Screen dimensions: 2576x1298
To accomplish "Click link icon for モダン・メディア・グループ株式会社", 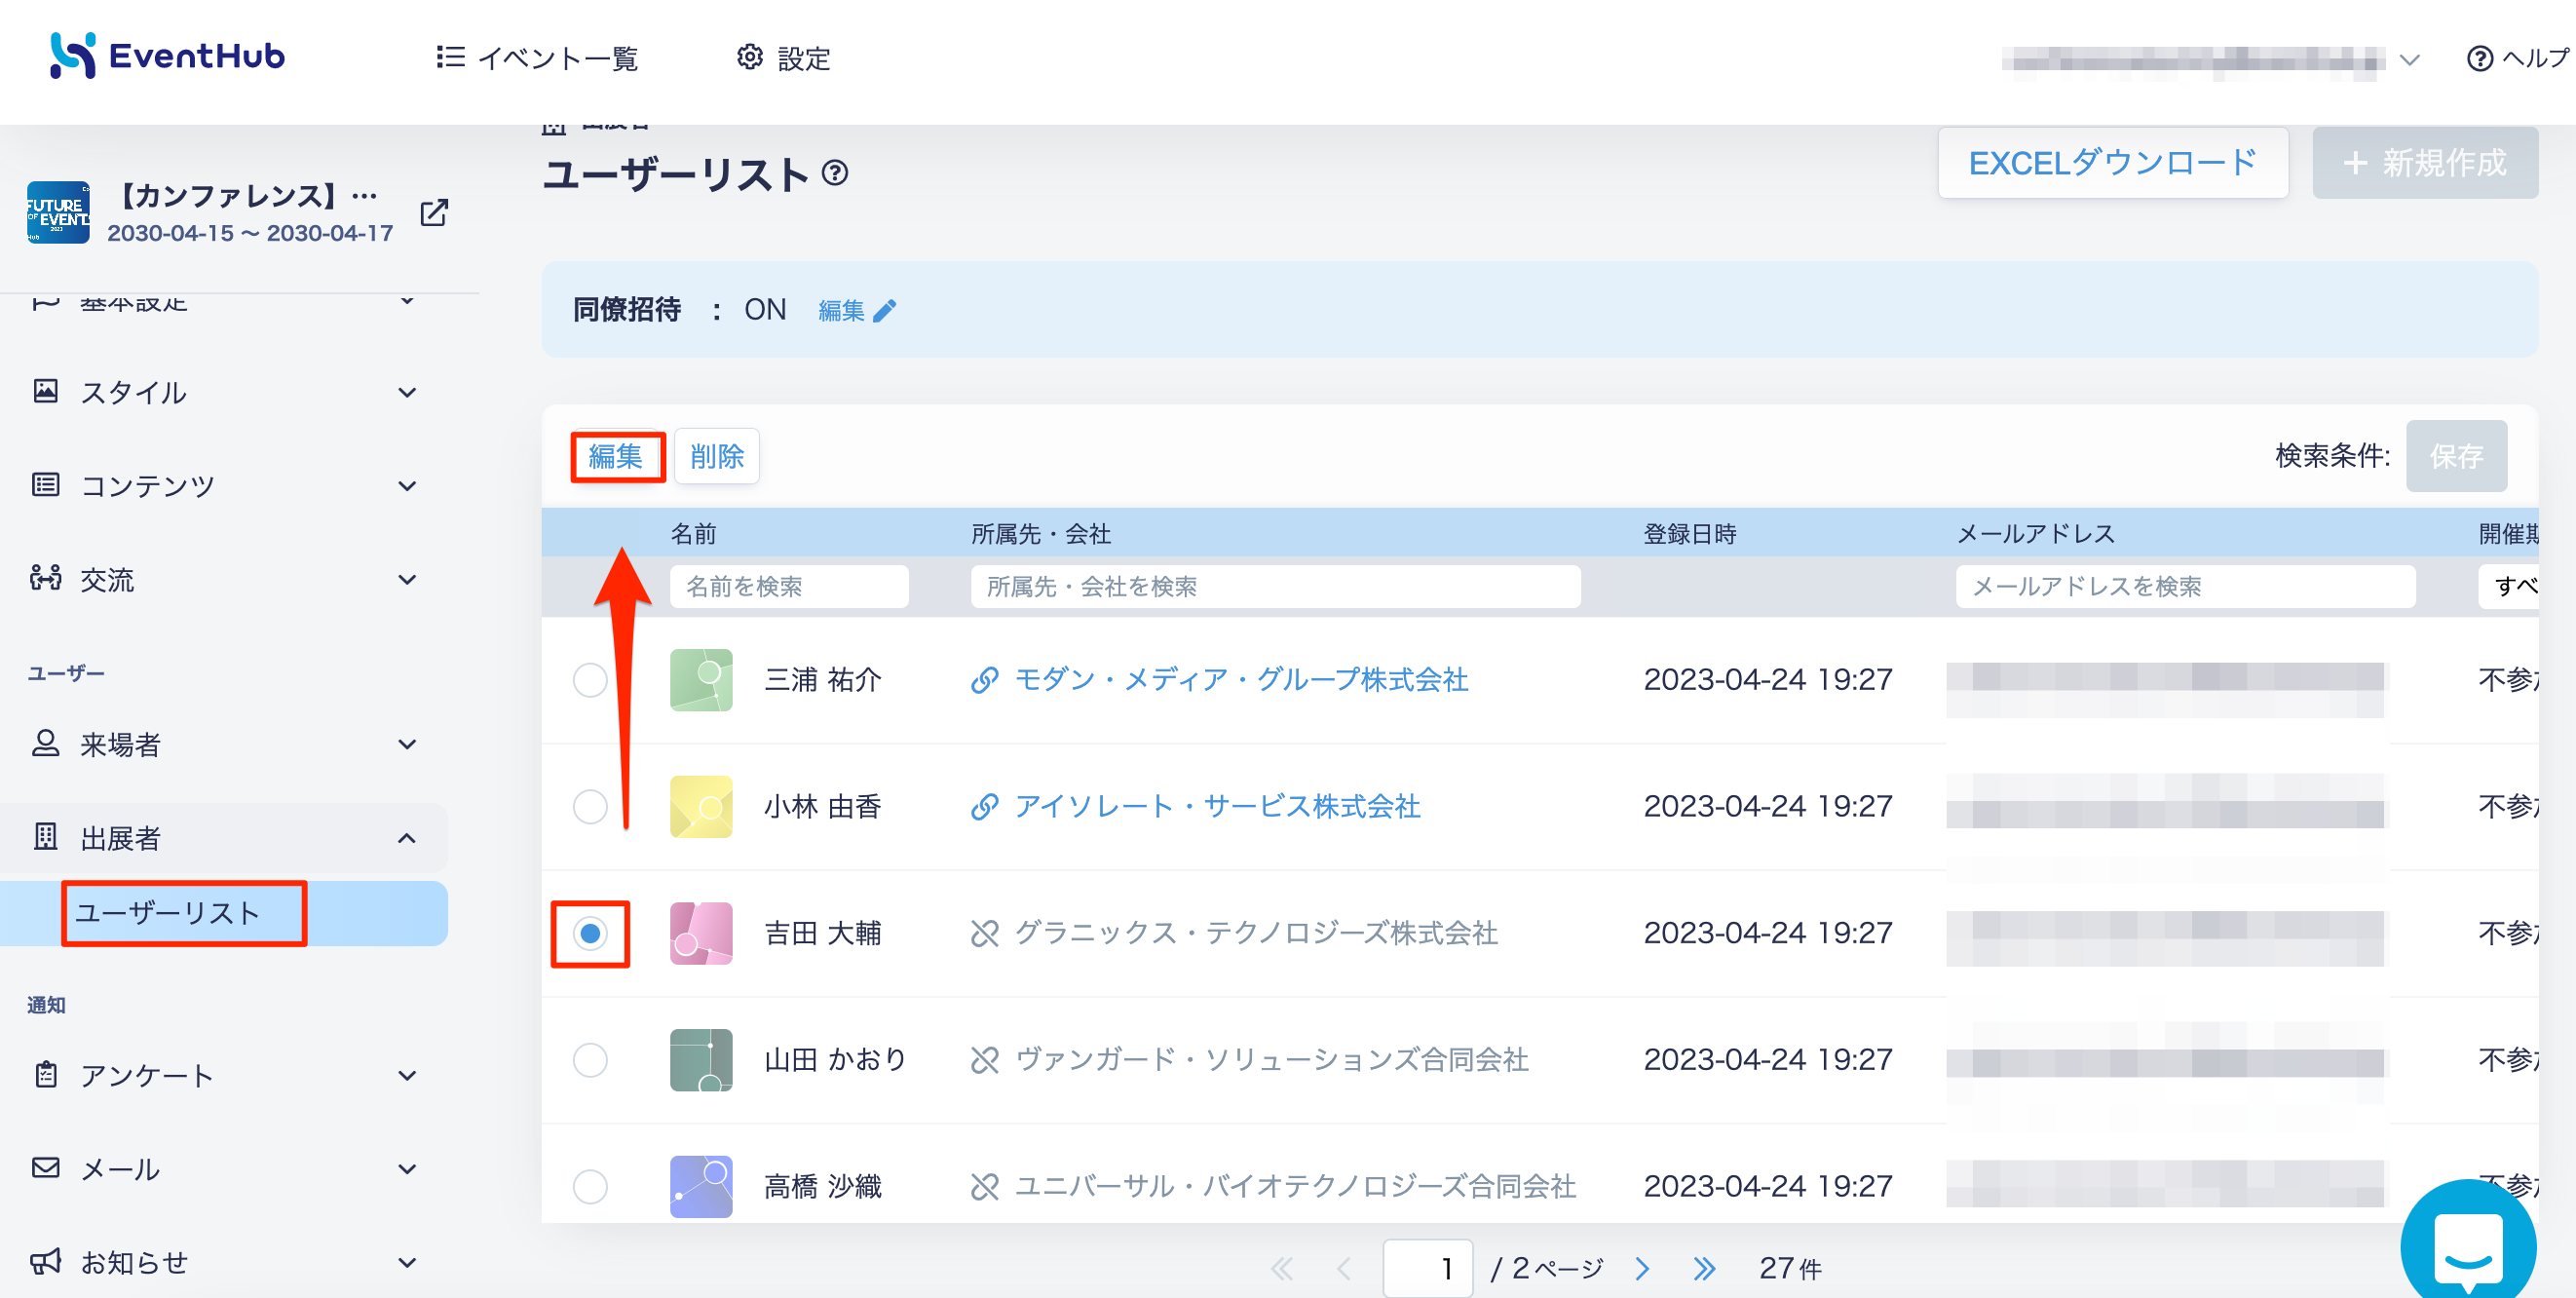I will tap(985, 680).
